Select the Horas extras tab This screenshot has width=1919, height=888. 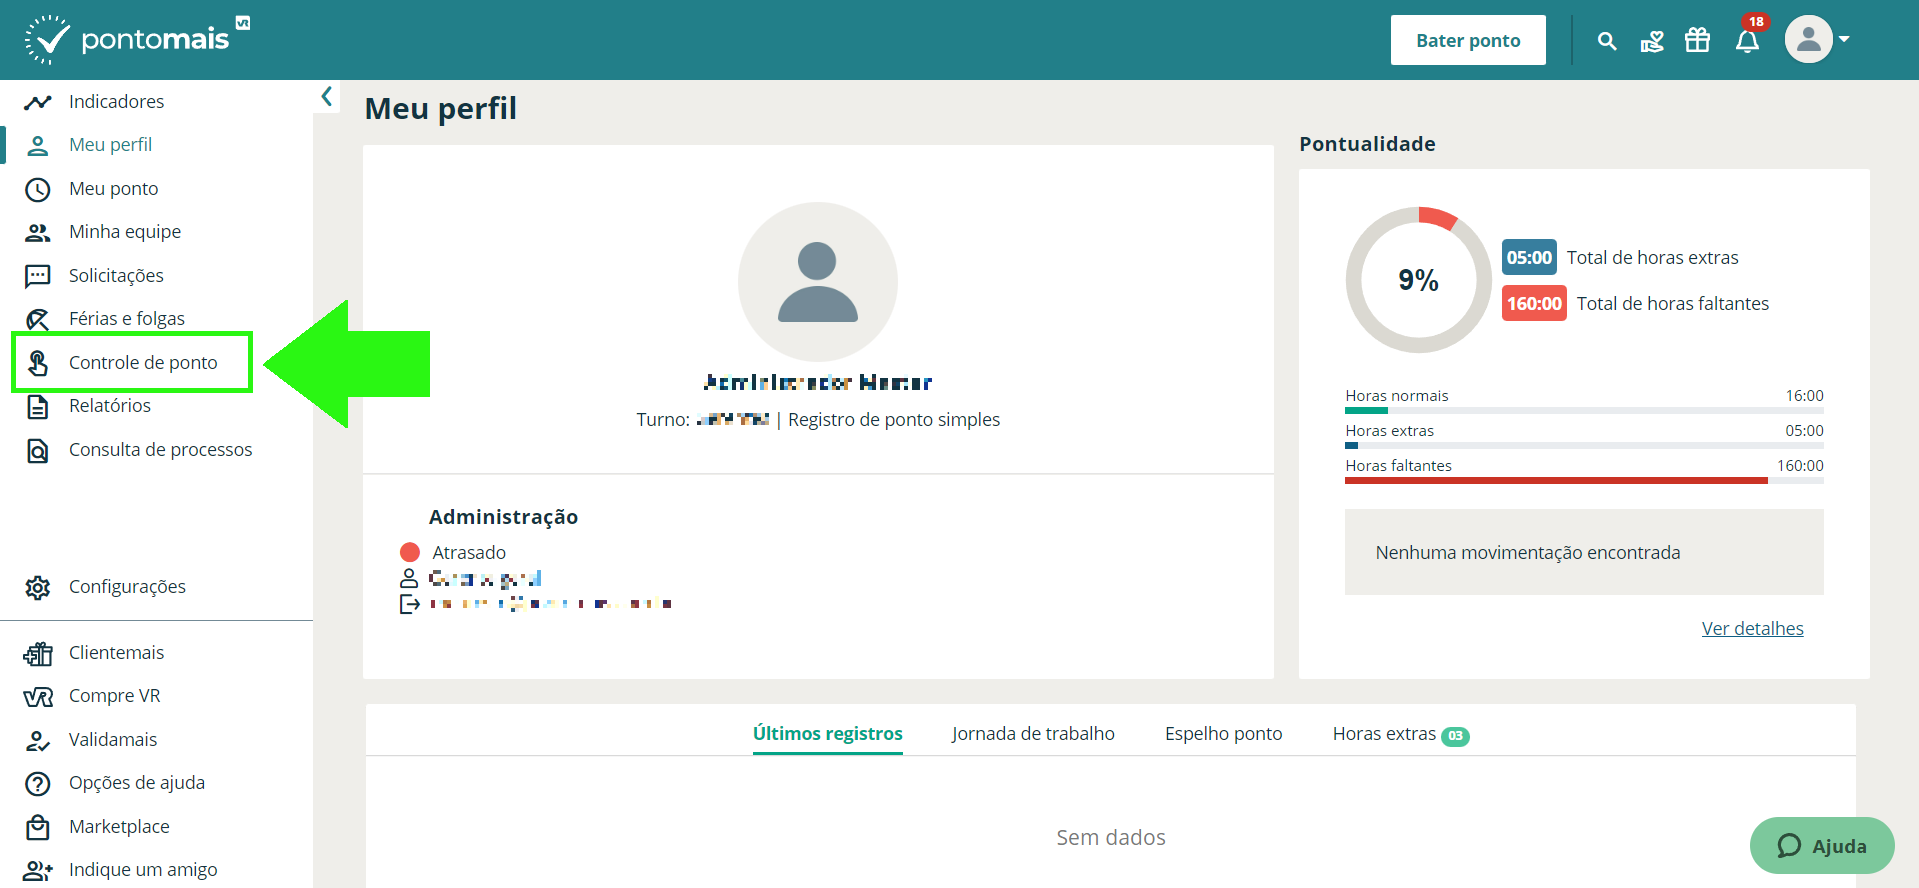coord(1400,734)
